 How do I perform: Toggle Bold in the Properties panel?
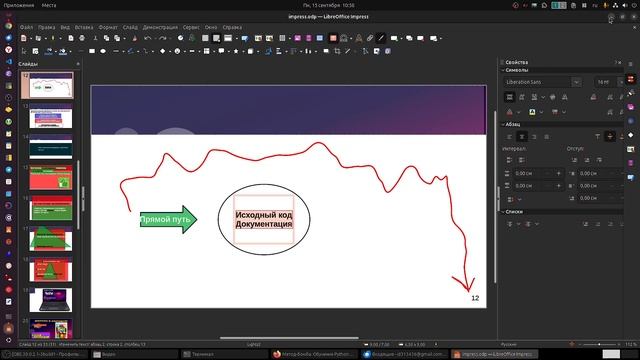[509, 97]
